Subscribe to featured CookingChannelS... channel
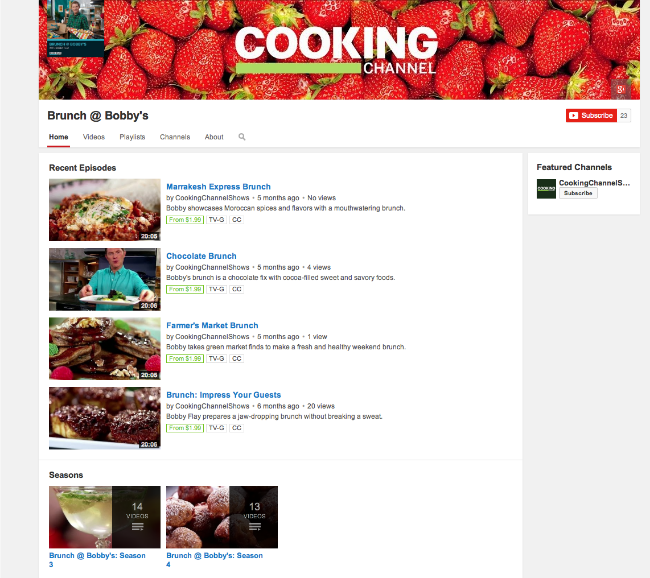The image size is (650, 578). pyautogui.click(x=578, y=193)
